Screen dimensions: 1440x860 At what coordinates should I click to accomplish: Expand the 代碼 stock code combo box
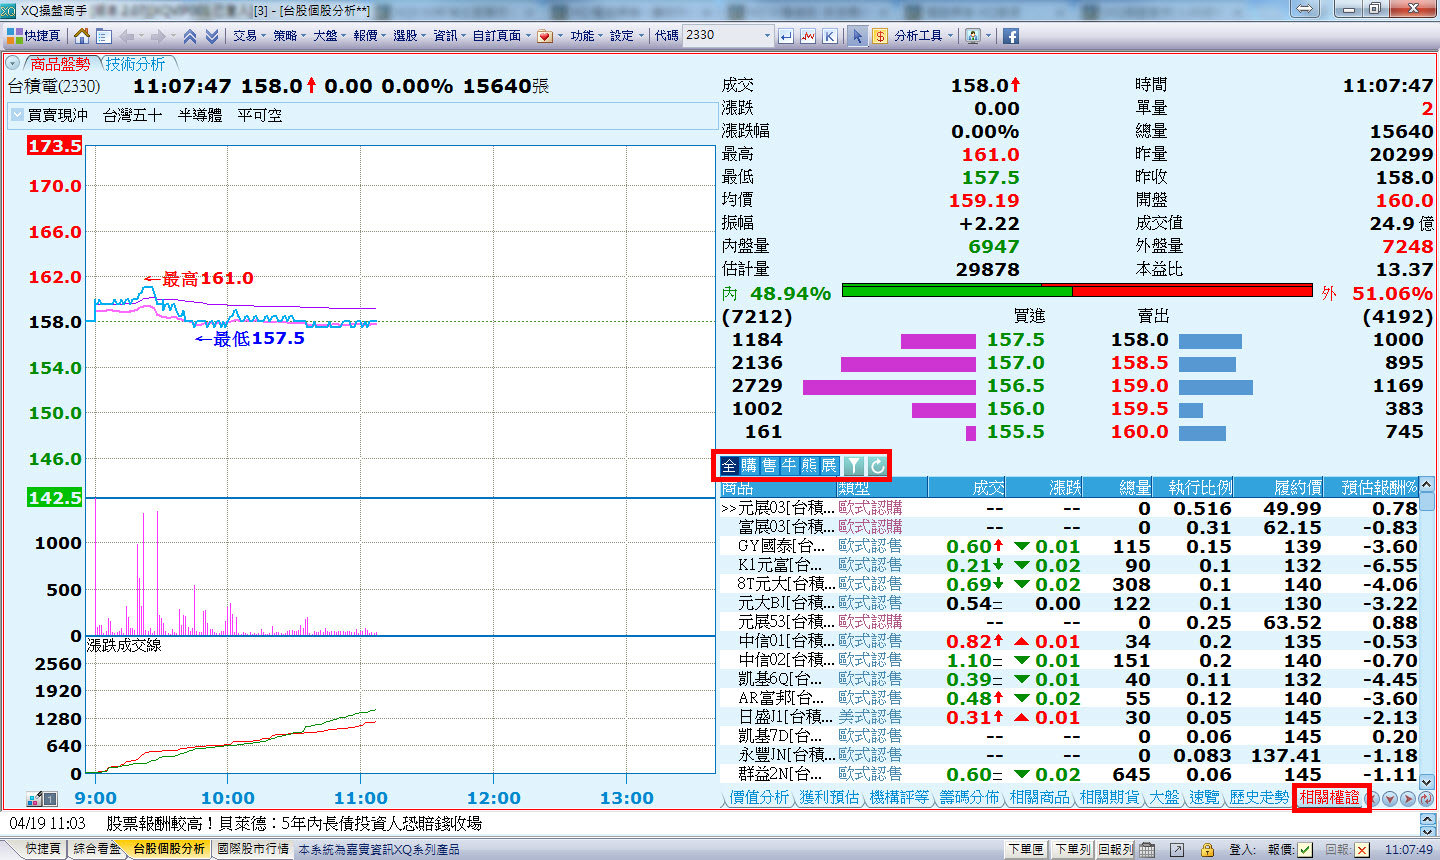point(767,36)
